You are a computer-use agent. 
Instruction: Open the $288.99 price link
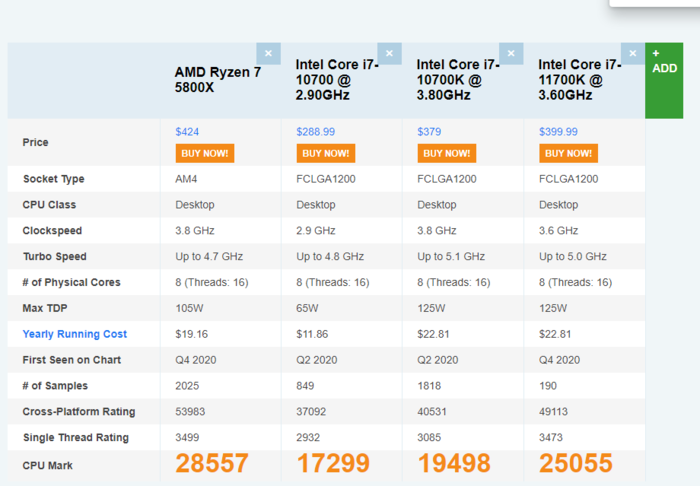316,132
